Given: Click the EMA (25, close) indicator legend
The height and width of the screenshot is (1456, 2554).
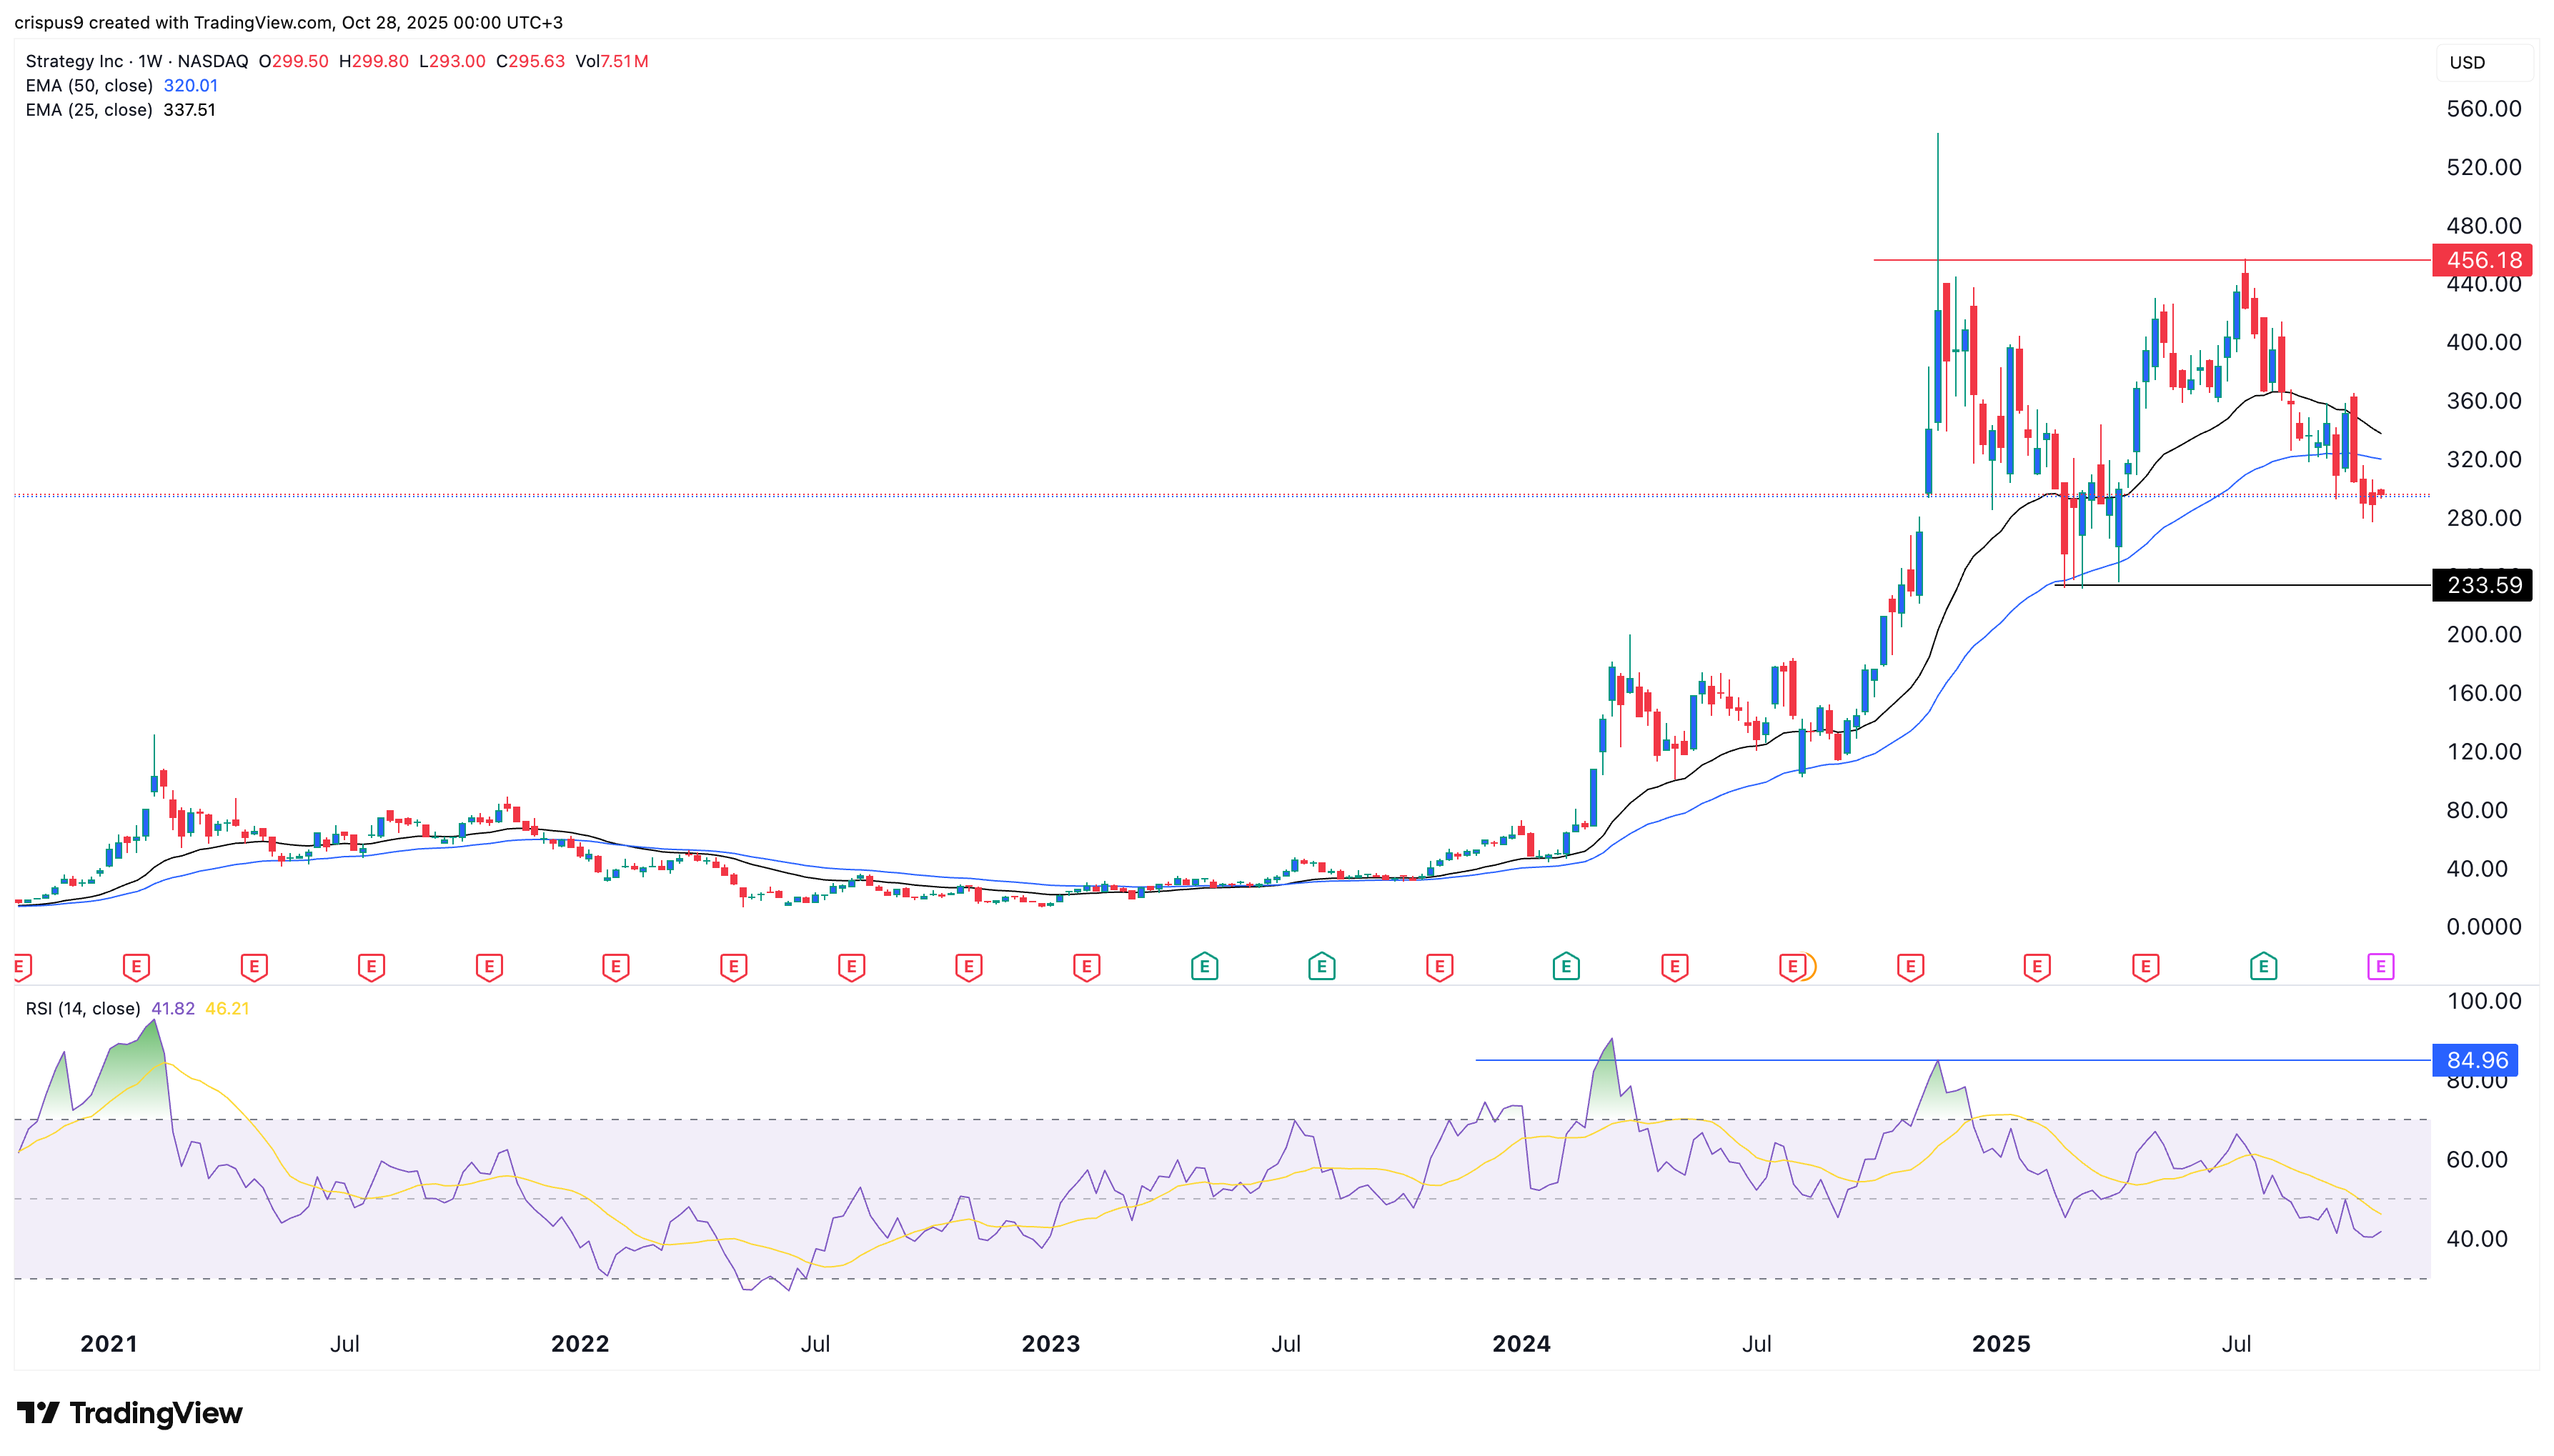Looking at the screenshot, I should pyautogui.click(x=90, y=110).
